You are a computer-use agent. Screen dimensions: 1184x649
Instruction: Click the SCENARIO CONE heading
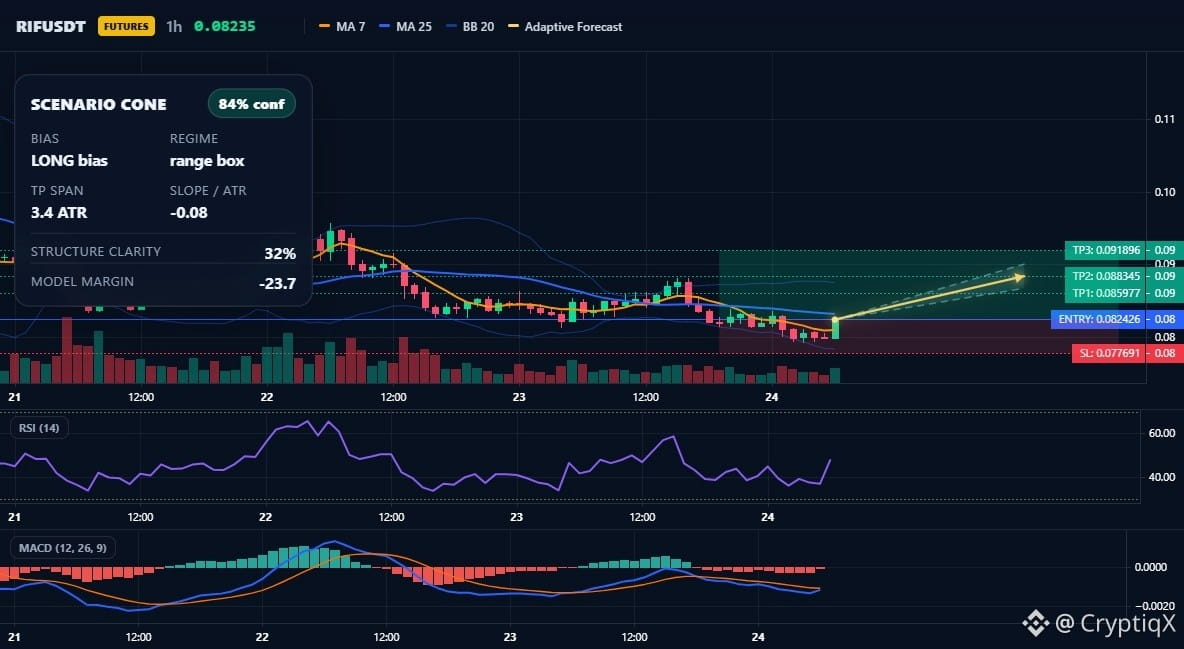(x=99, y=104)
